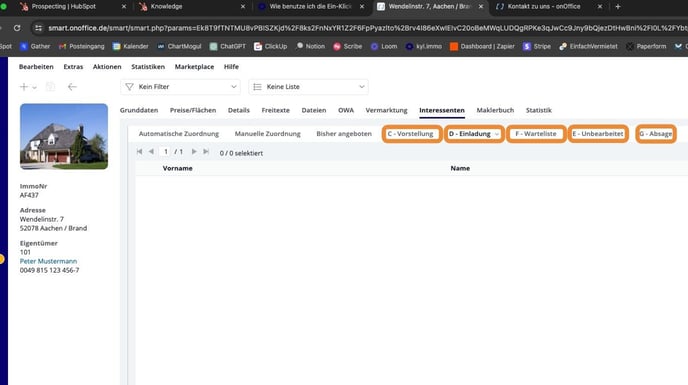Open Automatische Zuordnung sub-tab
Screen dimensions: 688x385
179,134
